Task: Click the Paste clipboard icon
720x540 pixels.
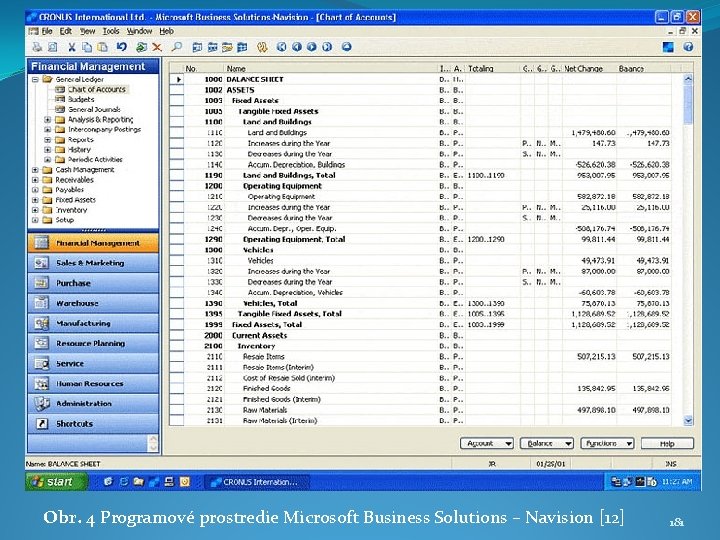Action: 103,47
